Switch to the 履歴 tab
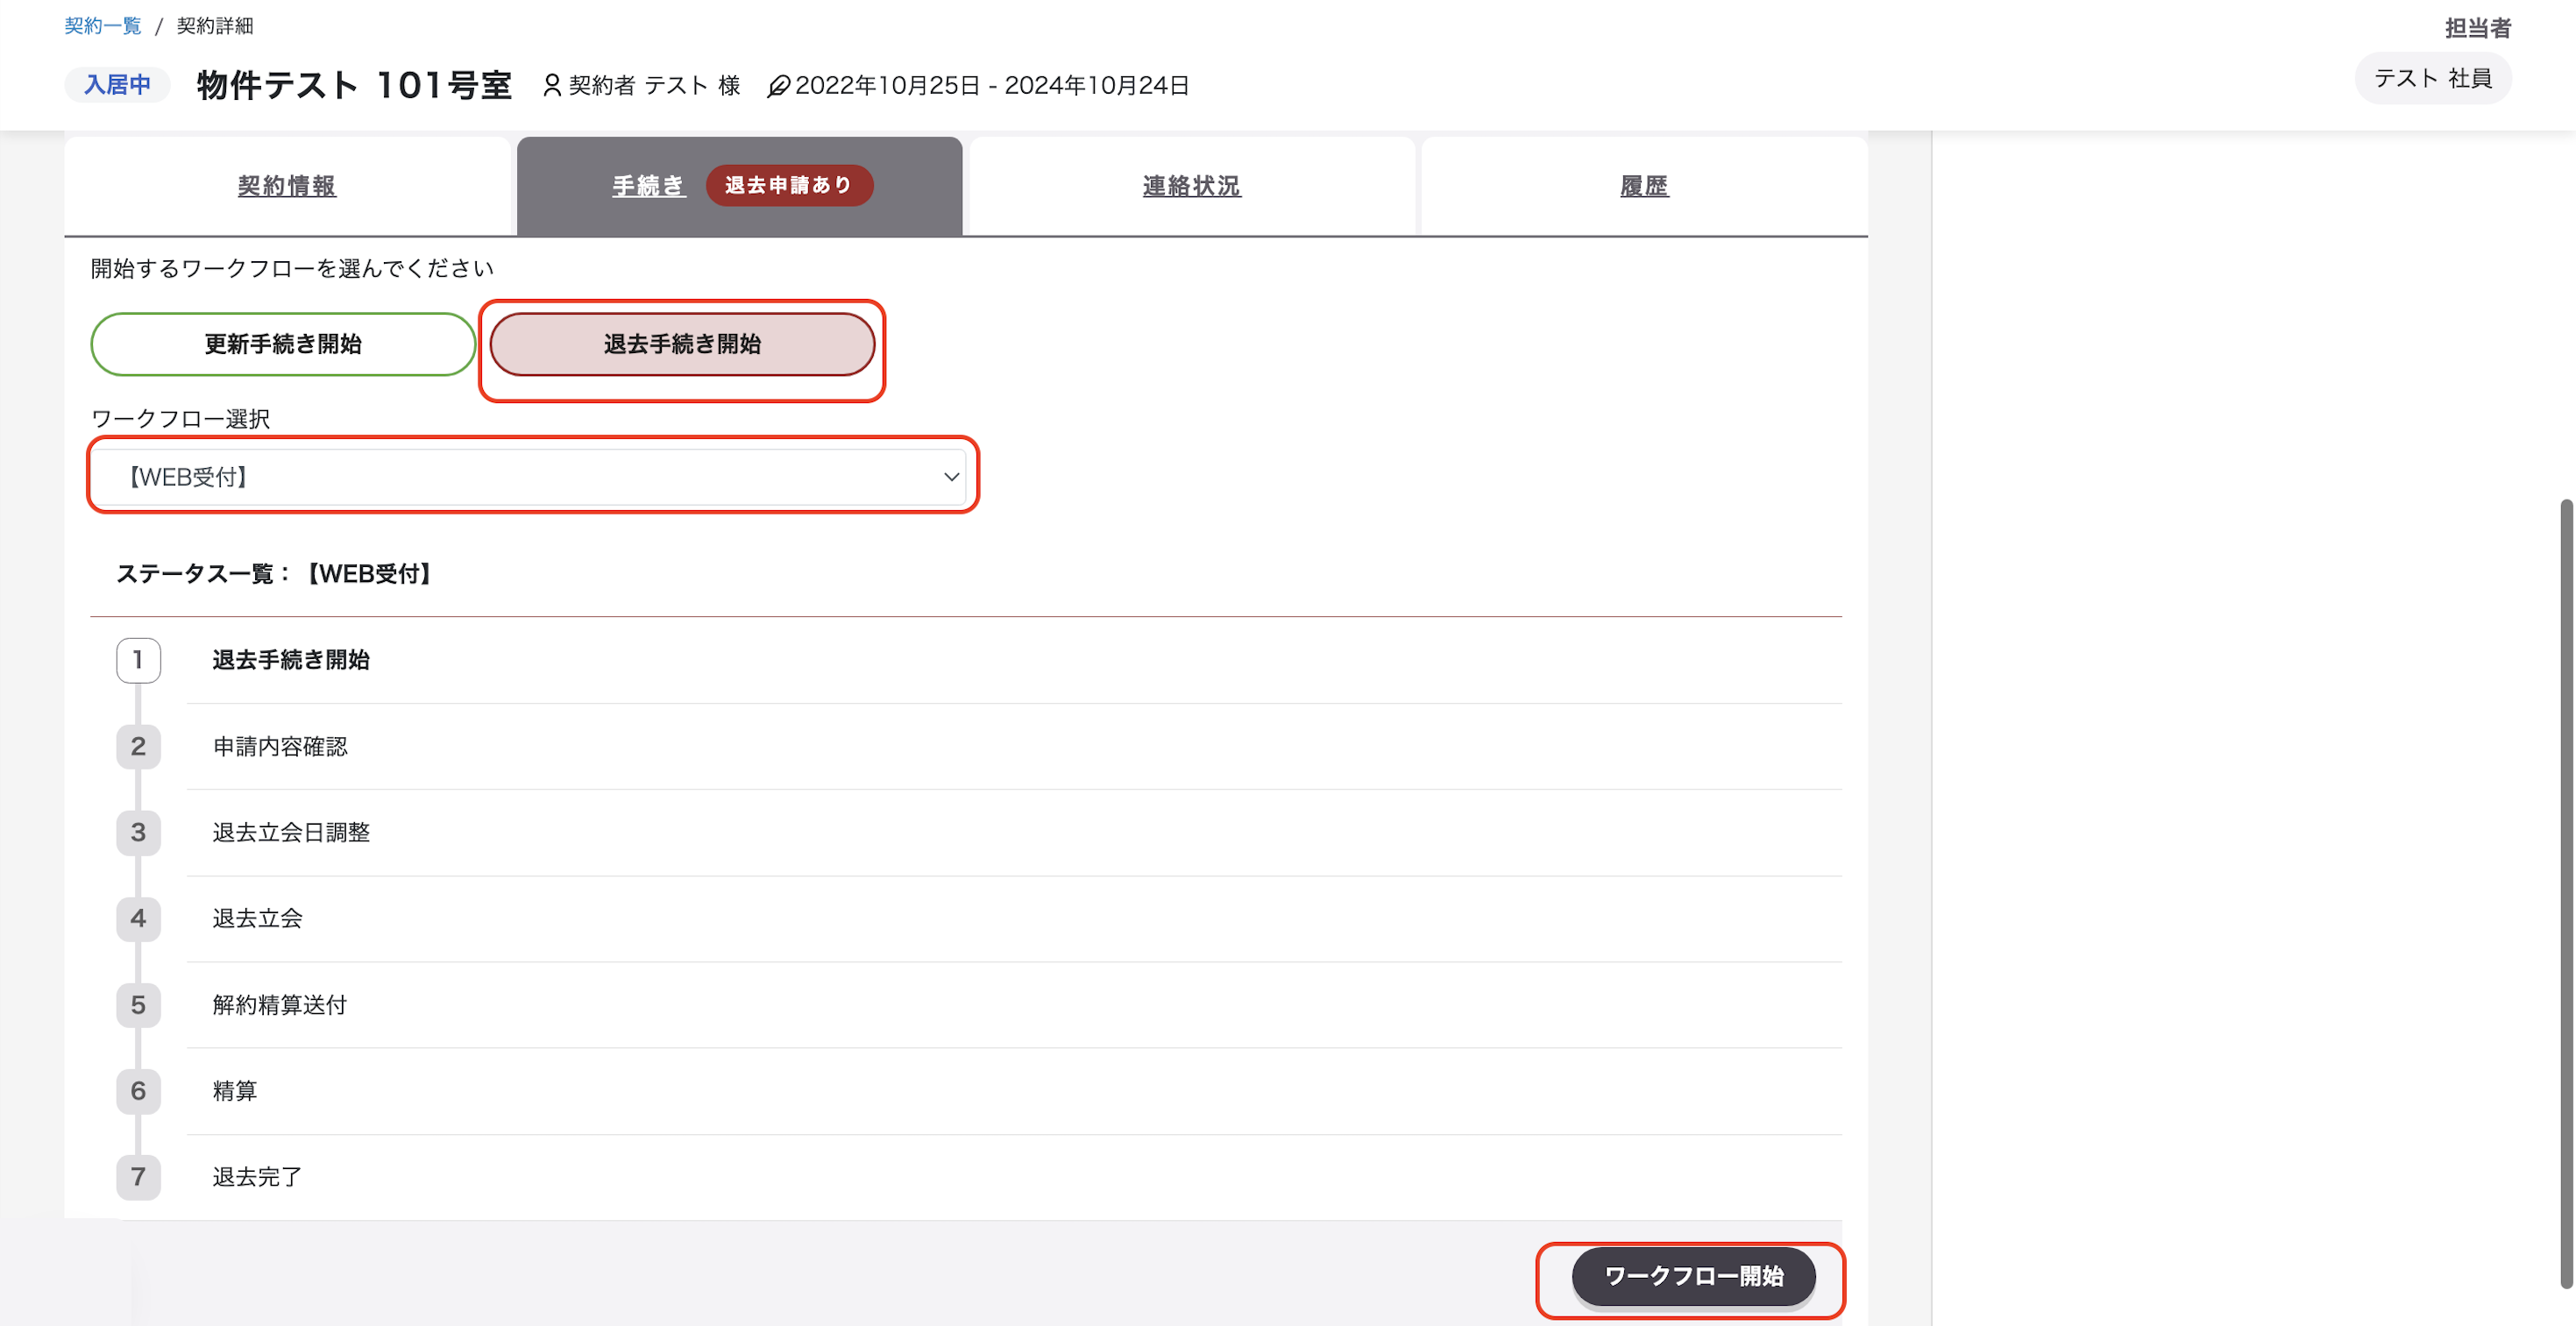2576x1326 pixels. [x=1644, y=186]
